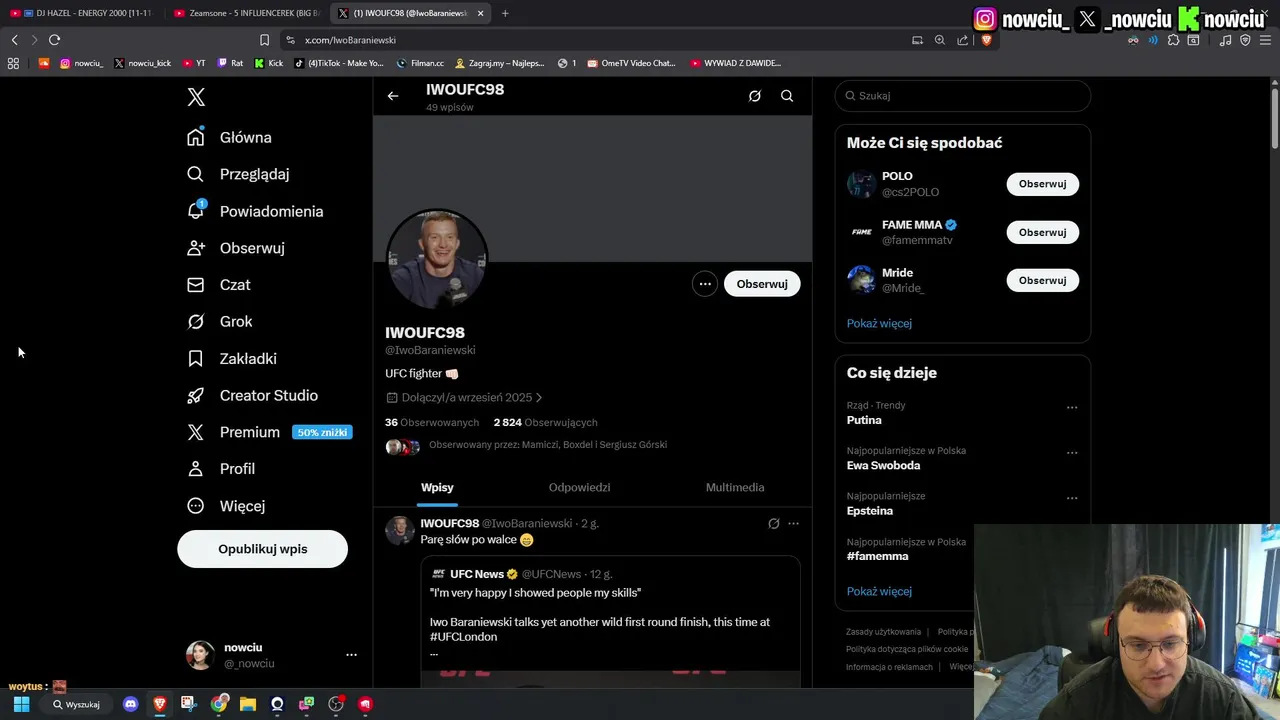The width and height of the screenshot is (1280, 720).
Task: Switch to the DJ HAZEL browser tab
Action: pos(82,13)
